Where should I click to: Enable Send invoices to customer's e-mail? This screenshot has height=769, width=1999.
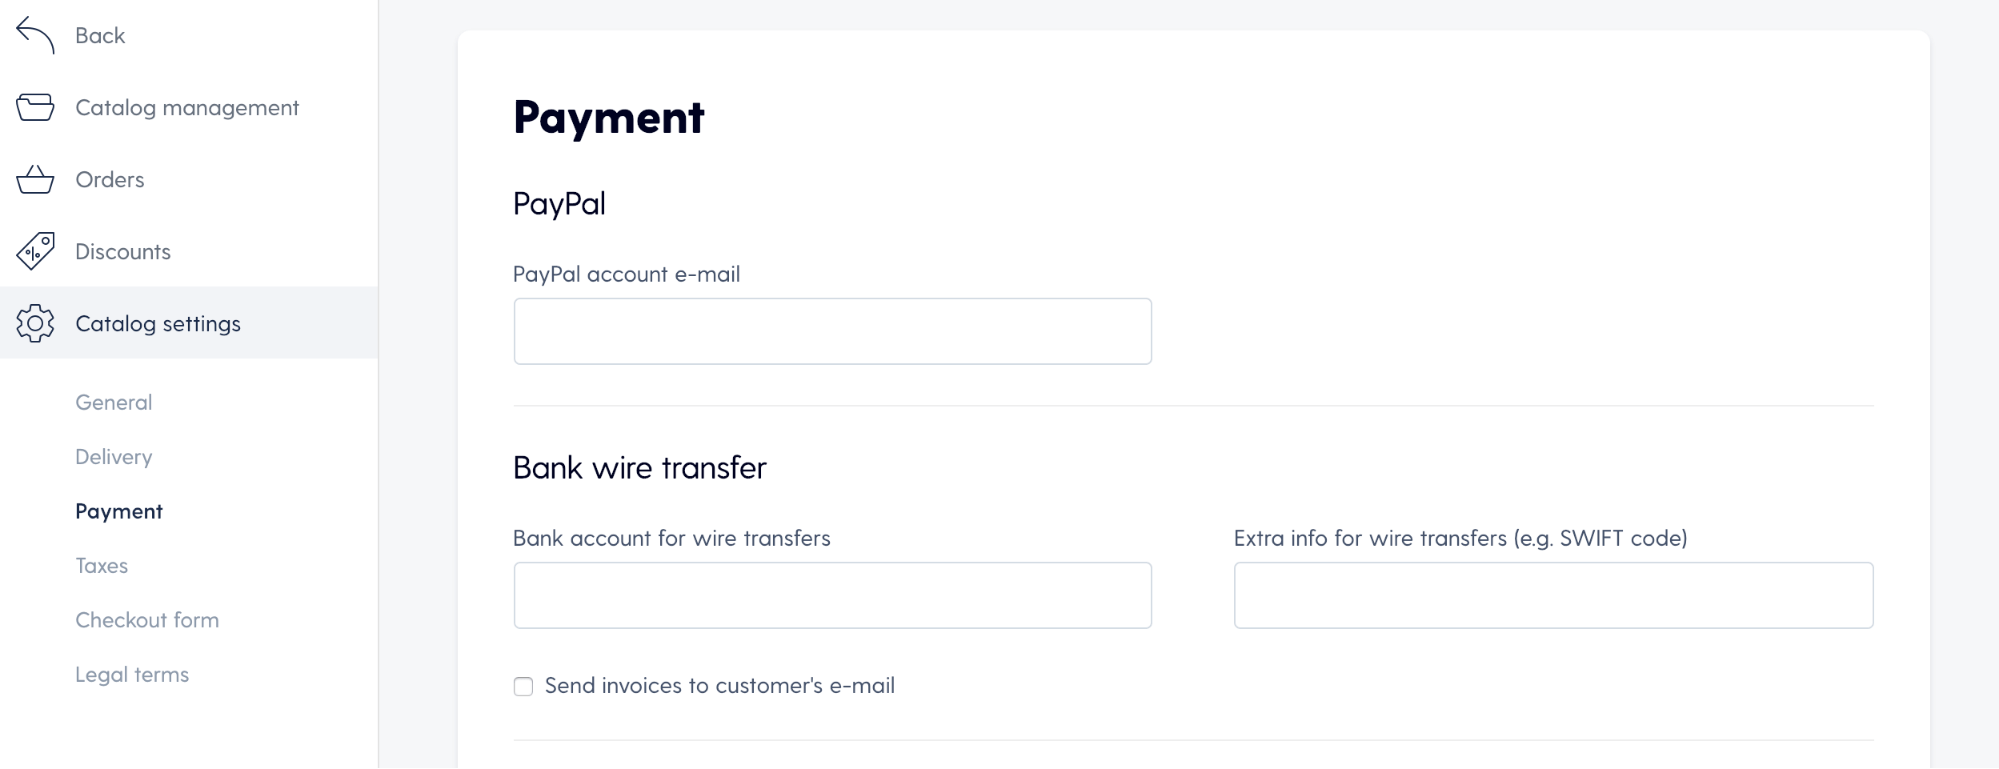tap(523, 686)
